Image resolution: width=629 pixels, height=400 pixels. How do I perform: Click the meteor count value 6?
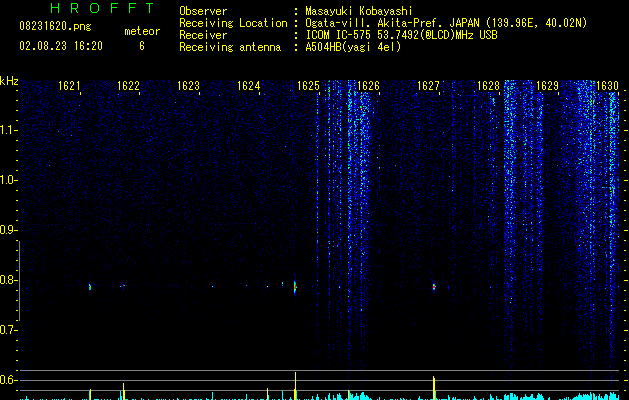pos(142,46)
